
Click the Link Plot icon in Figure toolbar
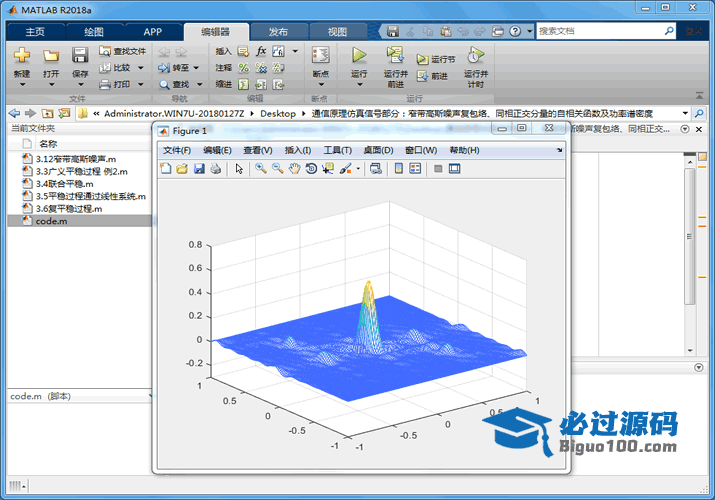pyautogui.click(x=376, y=169)
